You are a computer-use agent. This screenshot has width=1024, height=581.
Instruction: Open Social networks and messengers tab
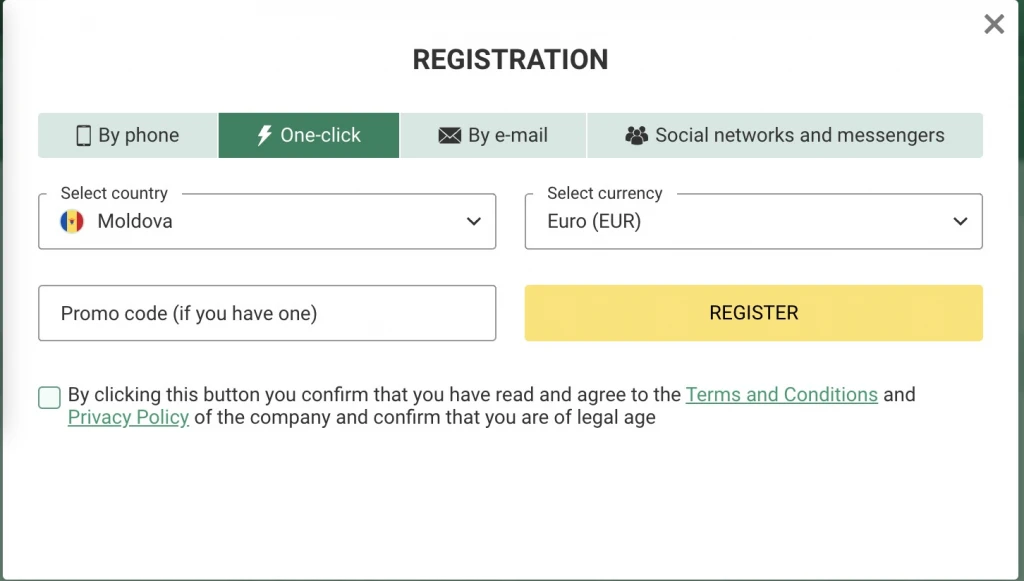pyautogui.click(x=785, y=136)
